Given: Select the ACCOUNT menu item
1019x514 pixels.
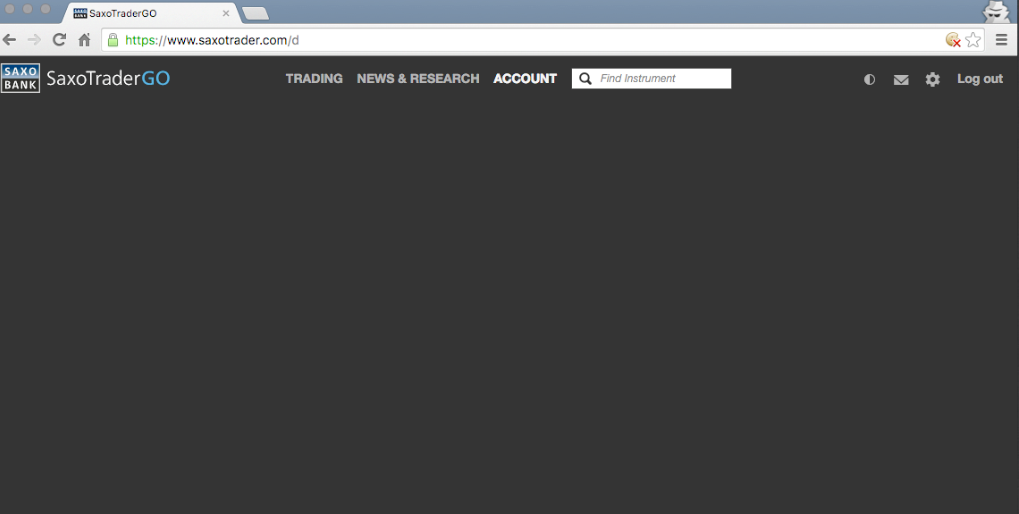Looking at the screenshot, I should pyautogui.click(x=525, y=78).
